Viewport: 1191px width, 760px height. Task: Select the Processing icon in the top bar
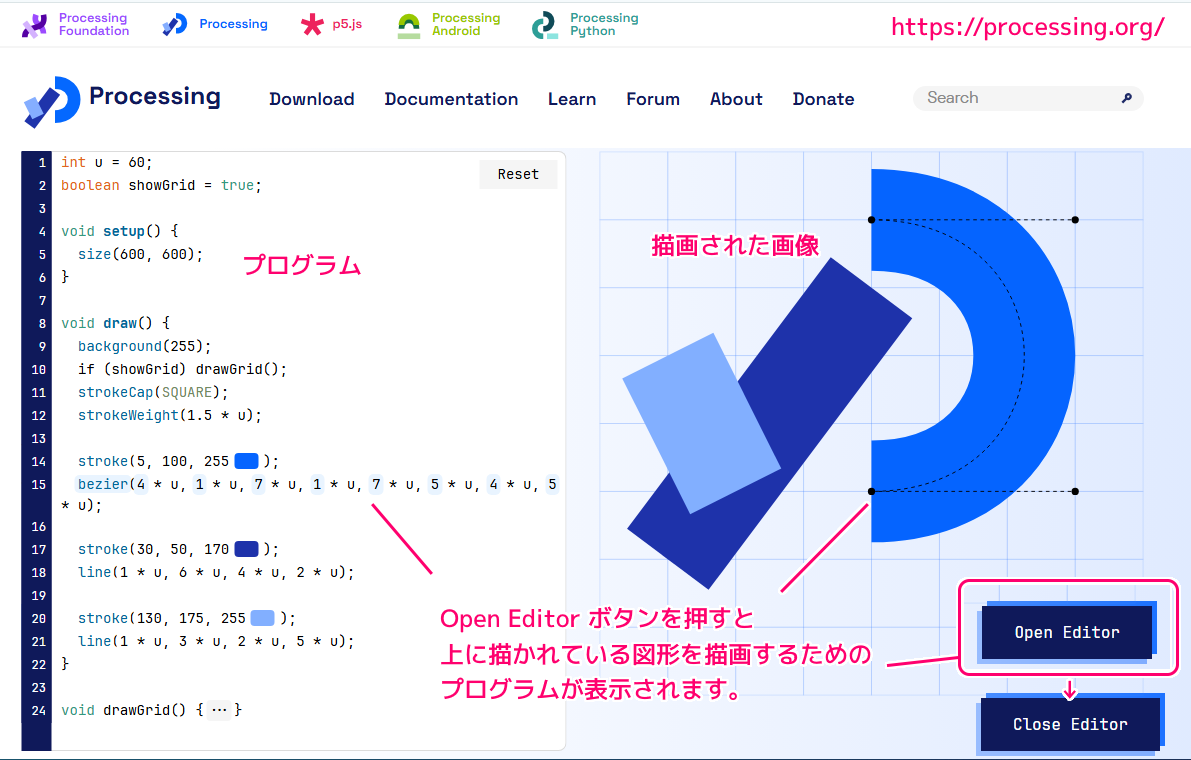173,22
